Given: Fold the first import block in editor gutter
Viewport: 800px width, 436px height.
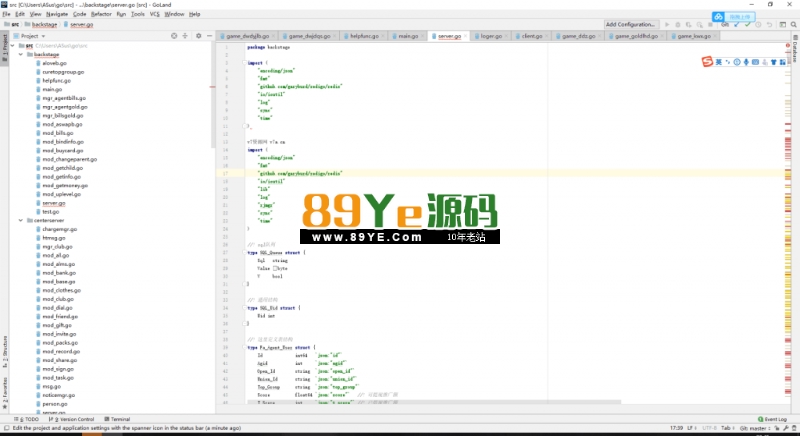Looking at the screenshot, I should pyautogui.click(x=245, y=63).
